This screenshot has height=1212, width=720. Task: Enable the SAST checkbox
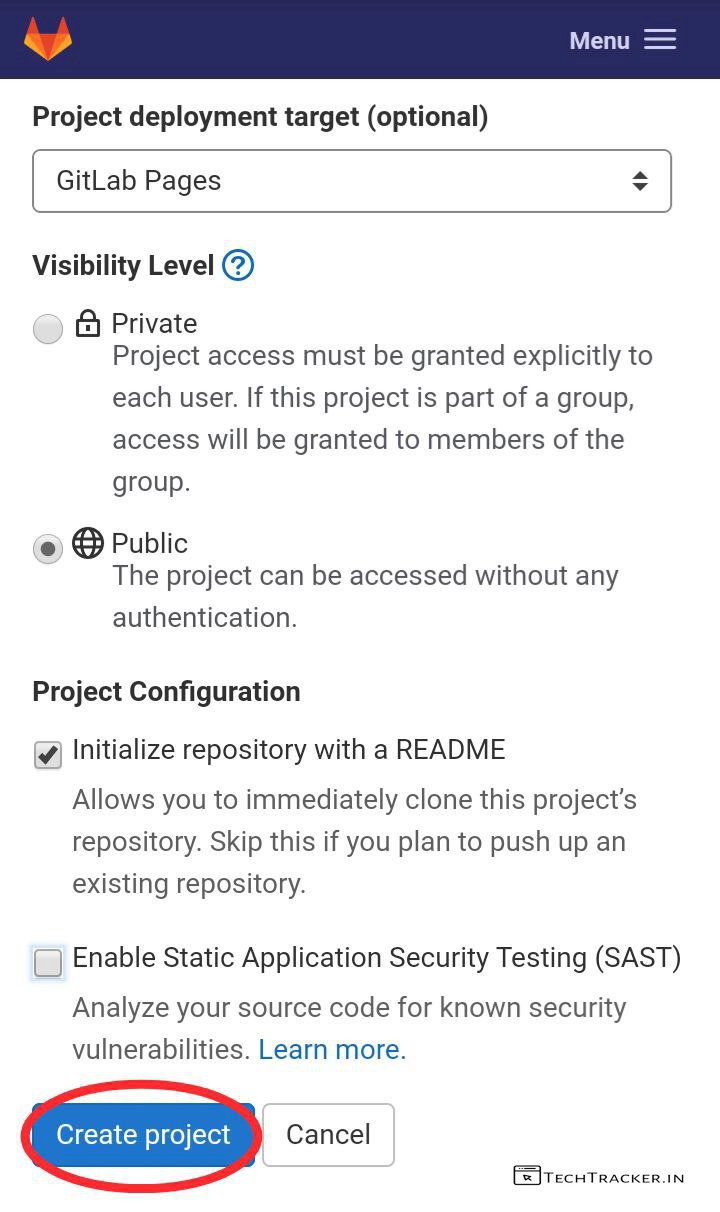point(48,963)
